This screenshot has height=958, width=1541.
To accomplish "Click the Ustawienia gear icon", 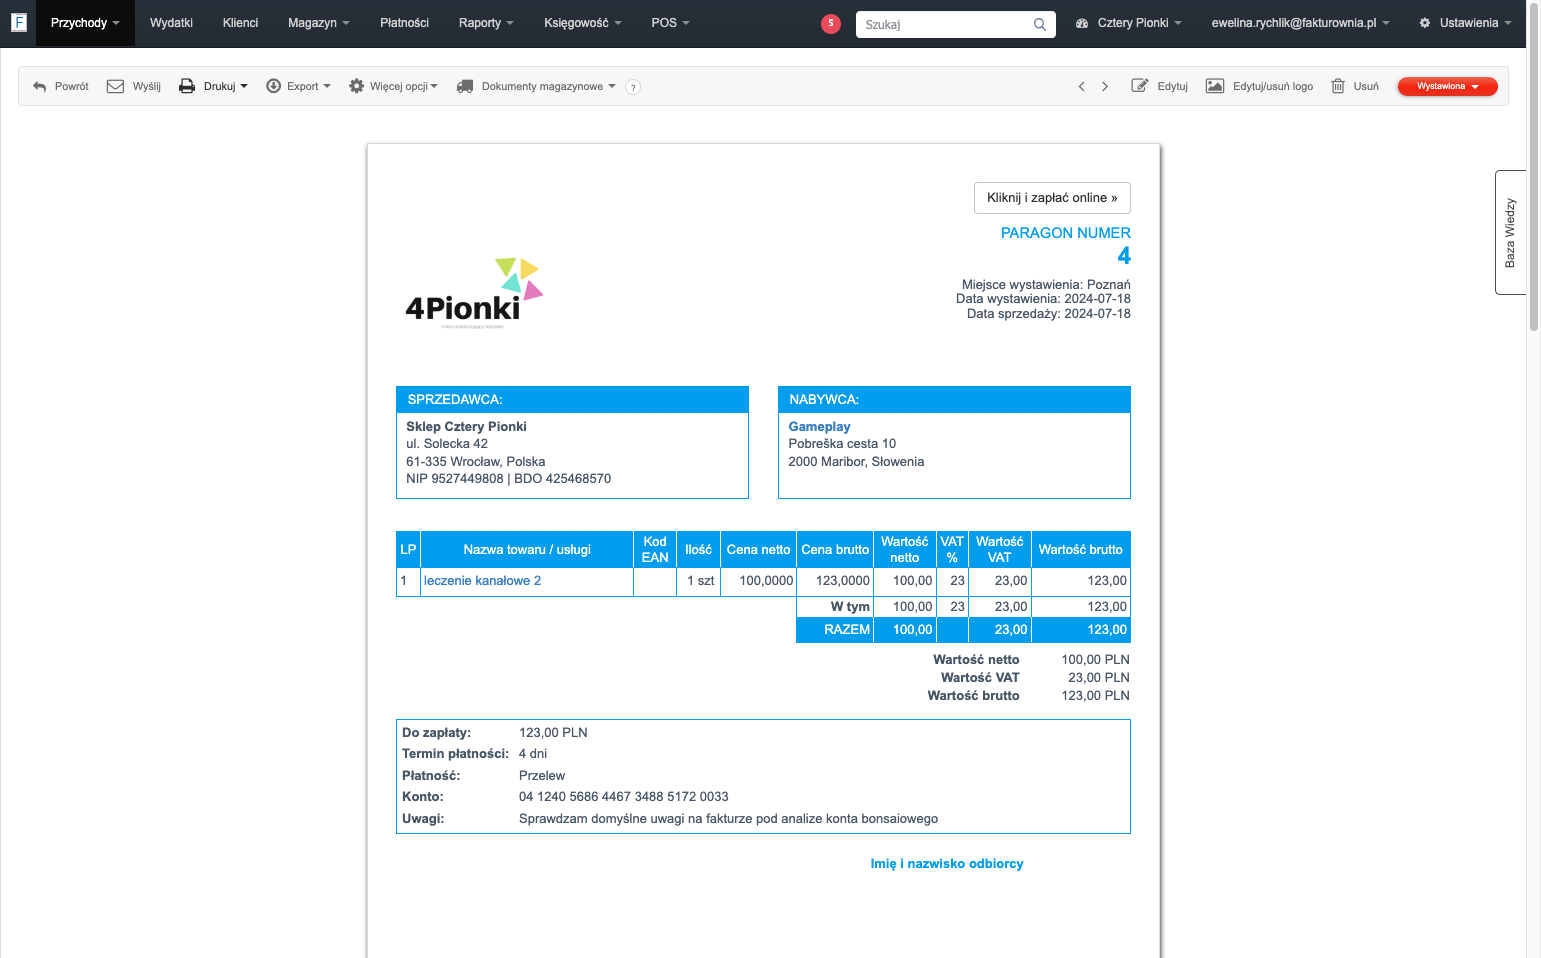I will (1425, 23).
